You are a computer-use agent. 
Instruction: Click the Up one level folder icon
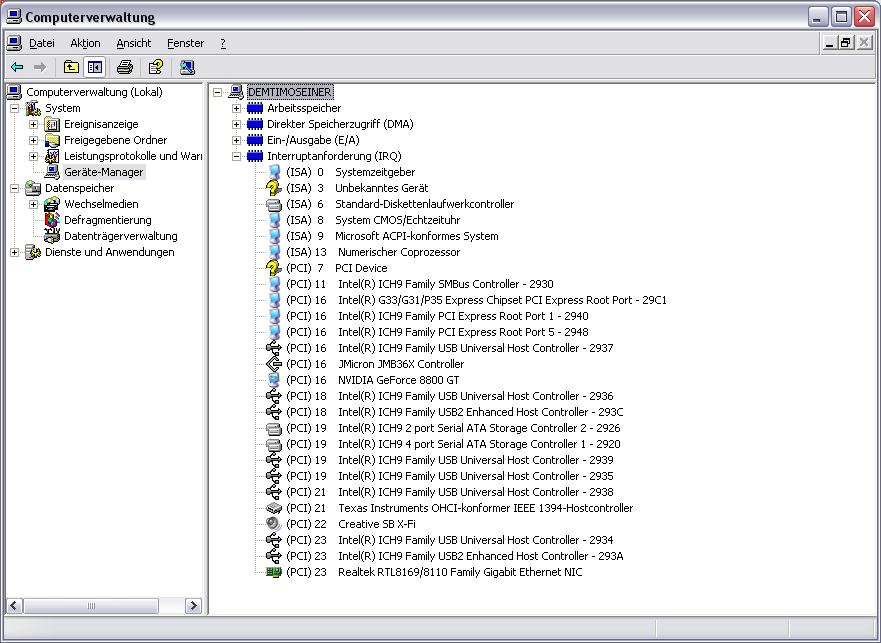point(71,67)
